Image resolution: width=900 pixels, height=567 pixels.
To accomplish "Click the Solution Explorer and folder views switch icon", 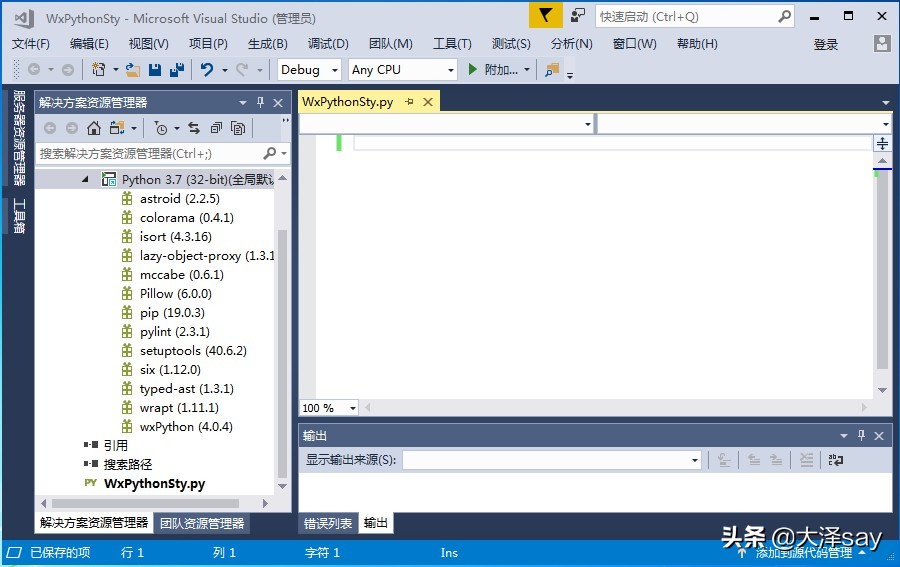I will pyautogui.click(x=117, y=128).
